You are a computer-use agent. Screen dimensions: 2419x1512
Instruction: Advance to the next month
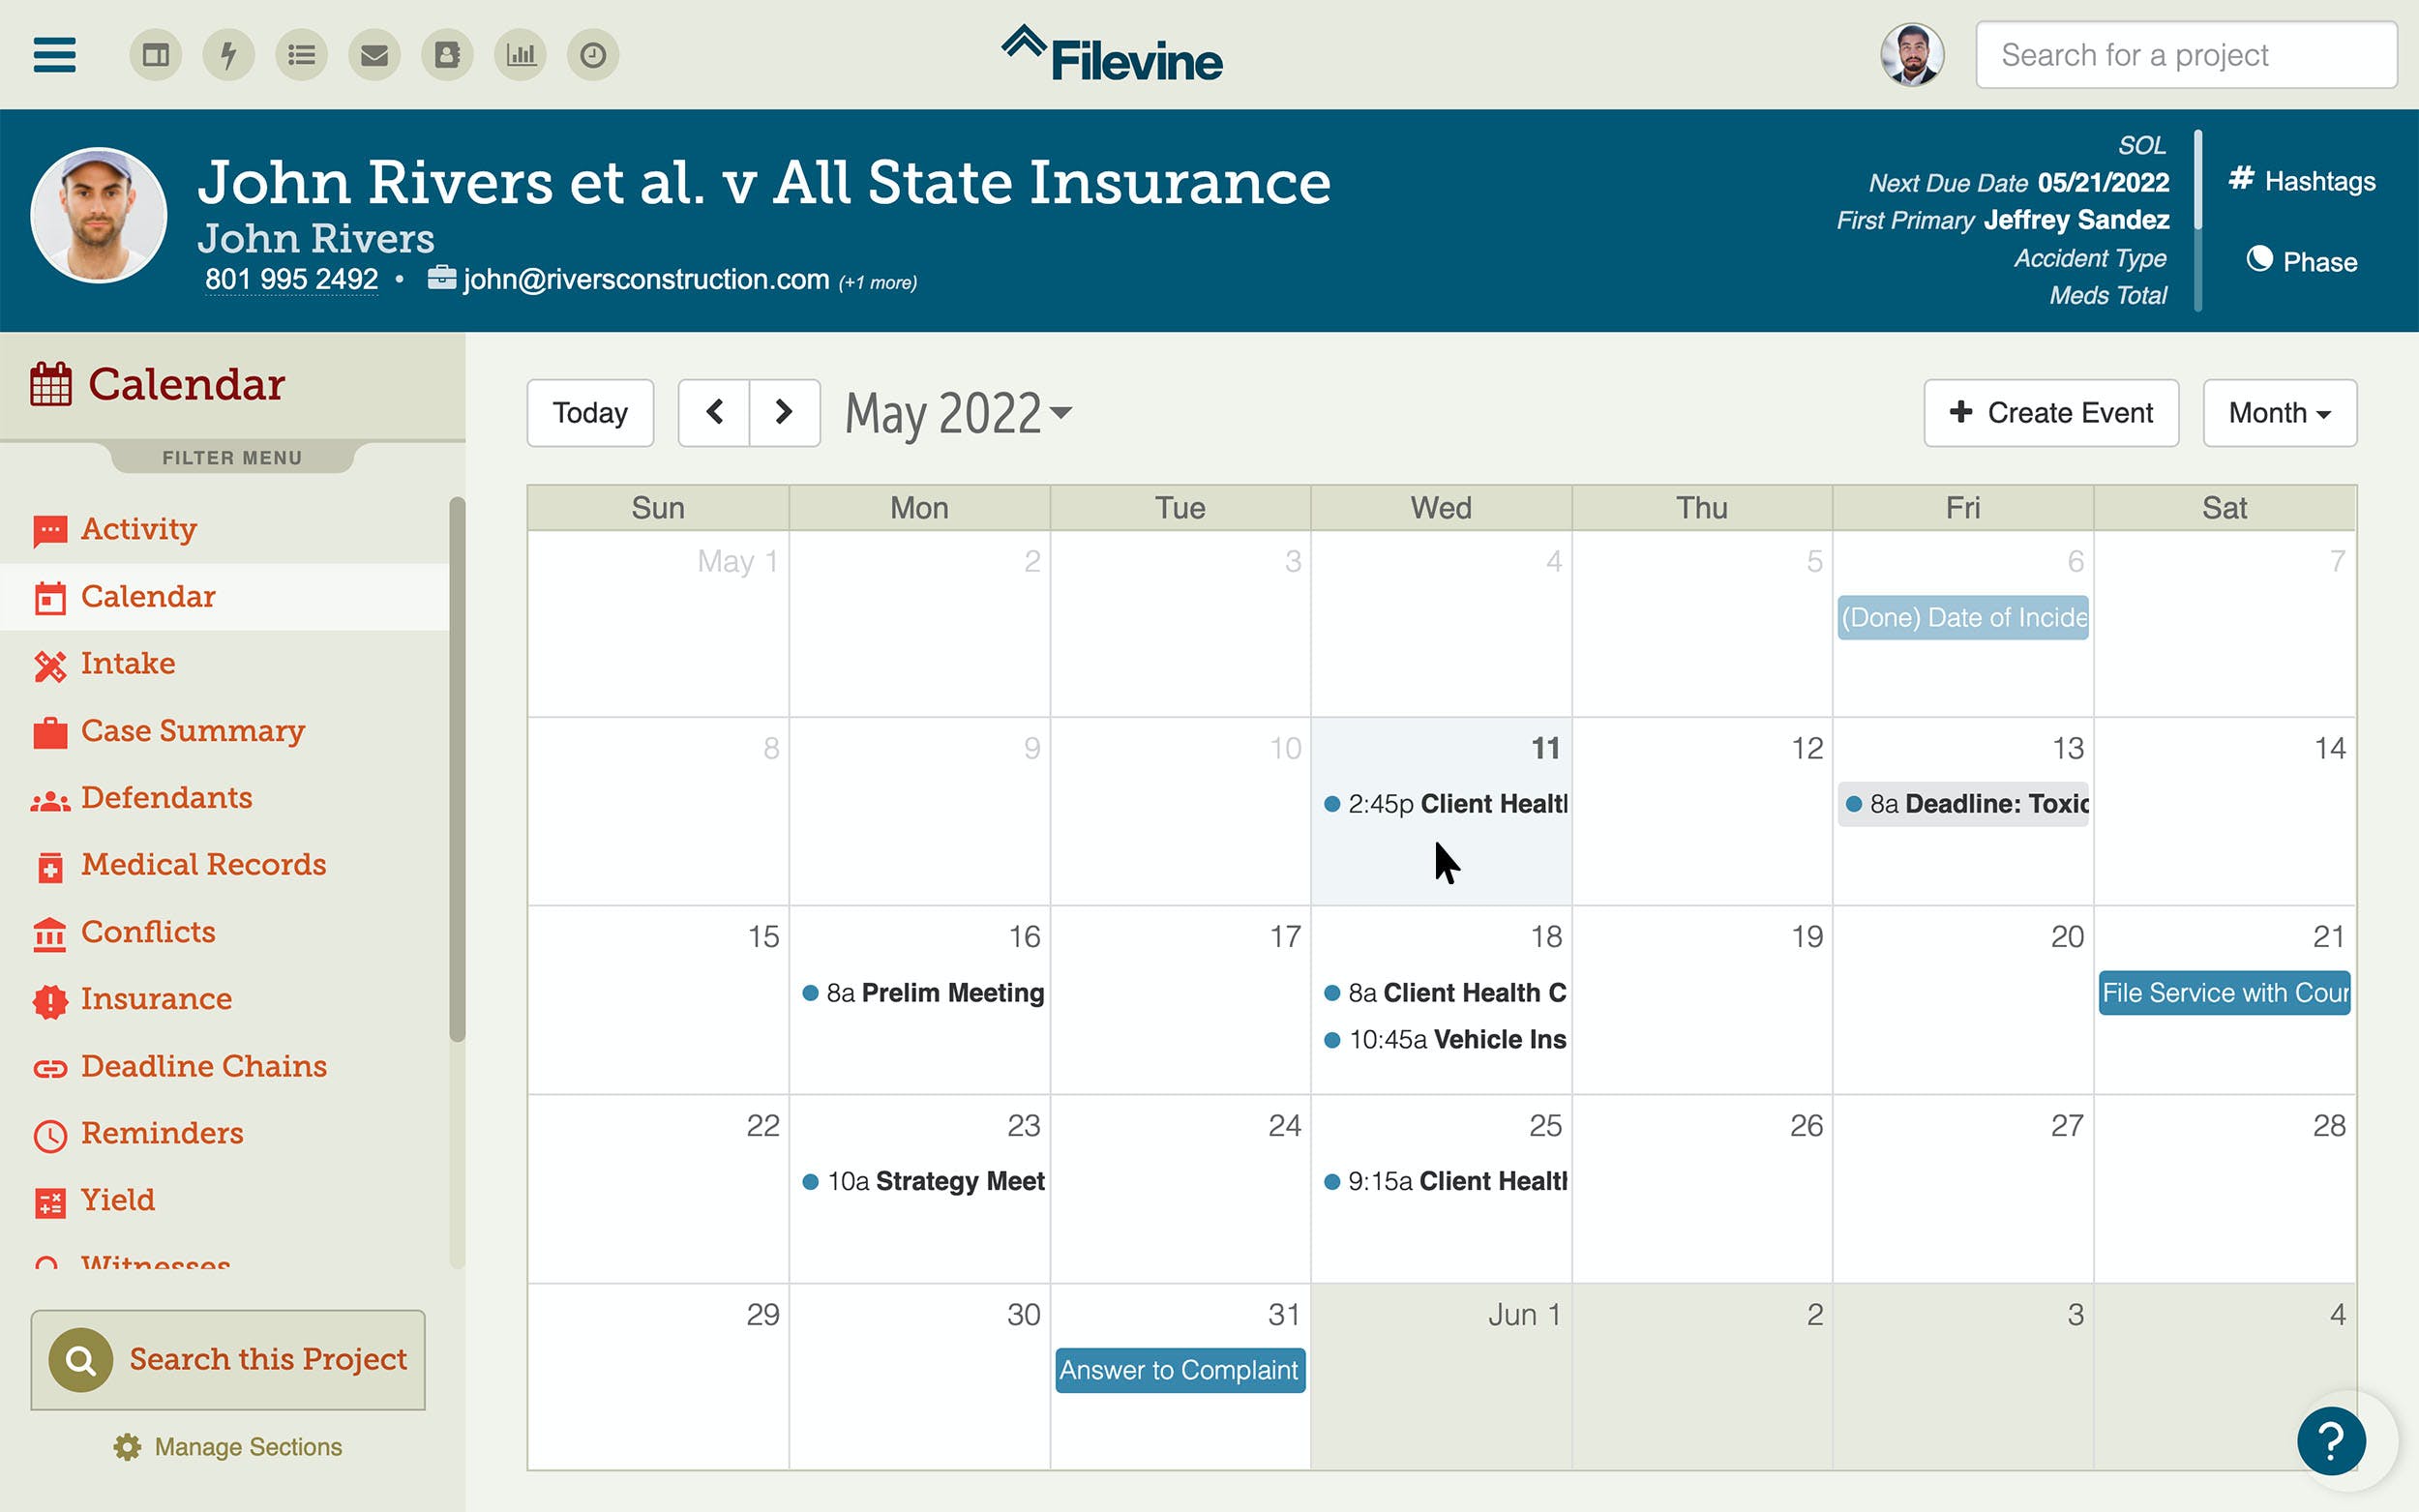[x=784, y=412]
